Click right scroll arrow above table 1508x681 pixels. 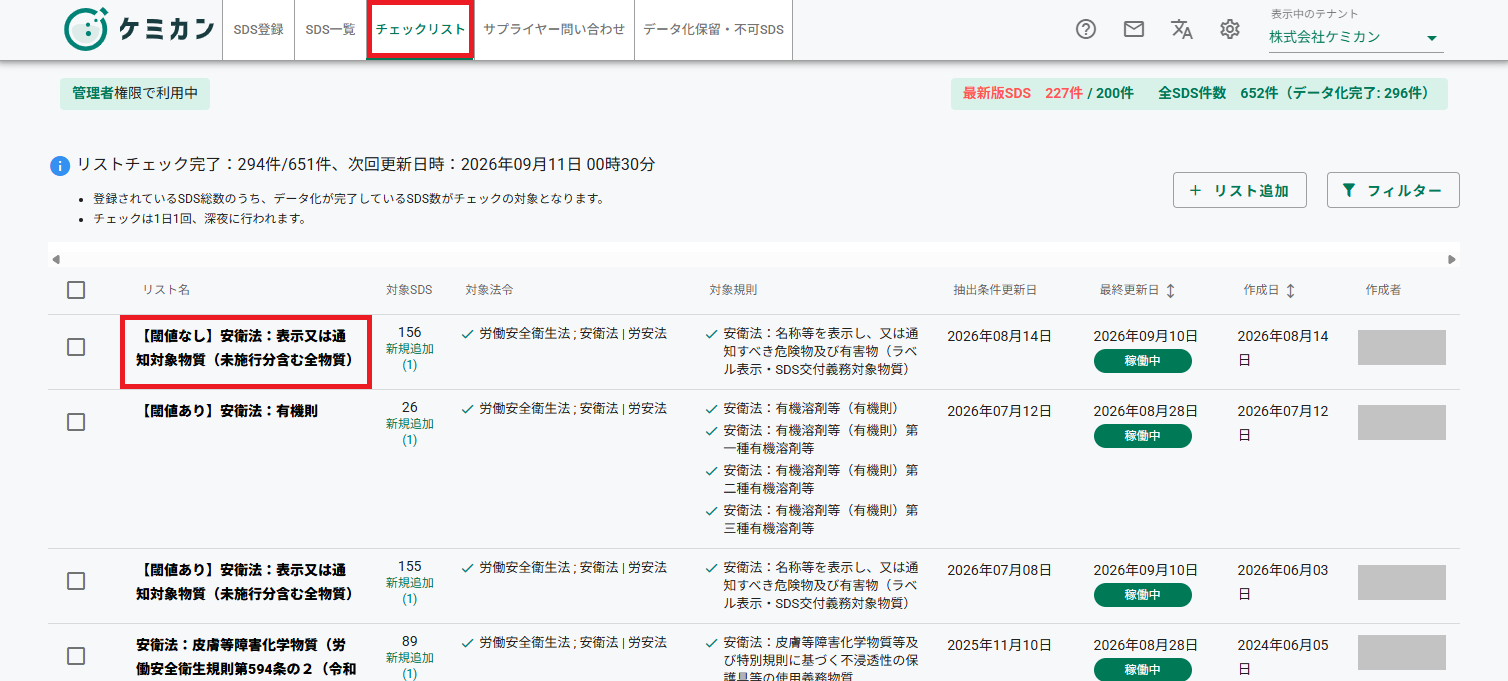click(x=1452, y=259)
